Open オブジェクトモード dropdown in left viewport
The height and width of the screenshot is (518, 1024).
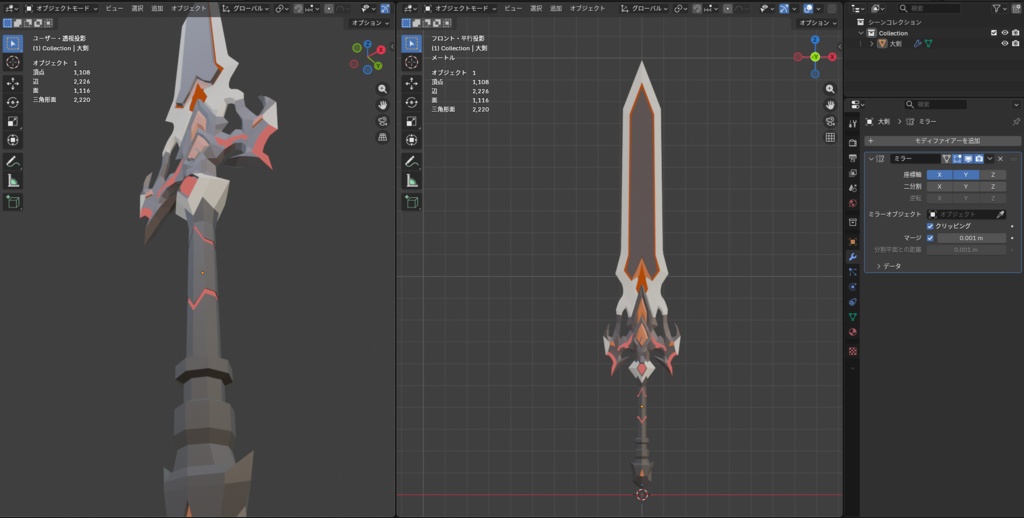click(x=61, y=8)
